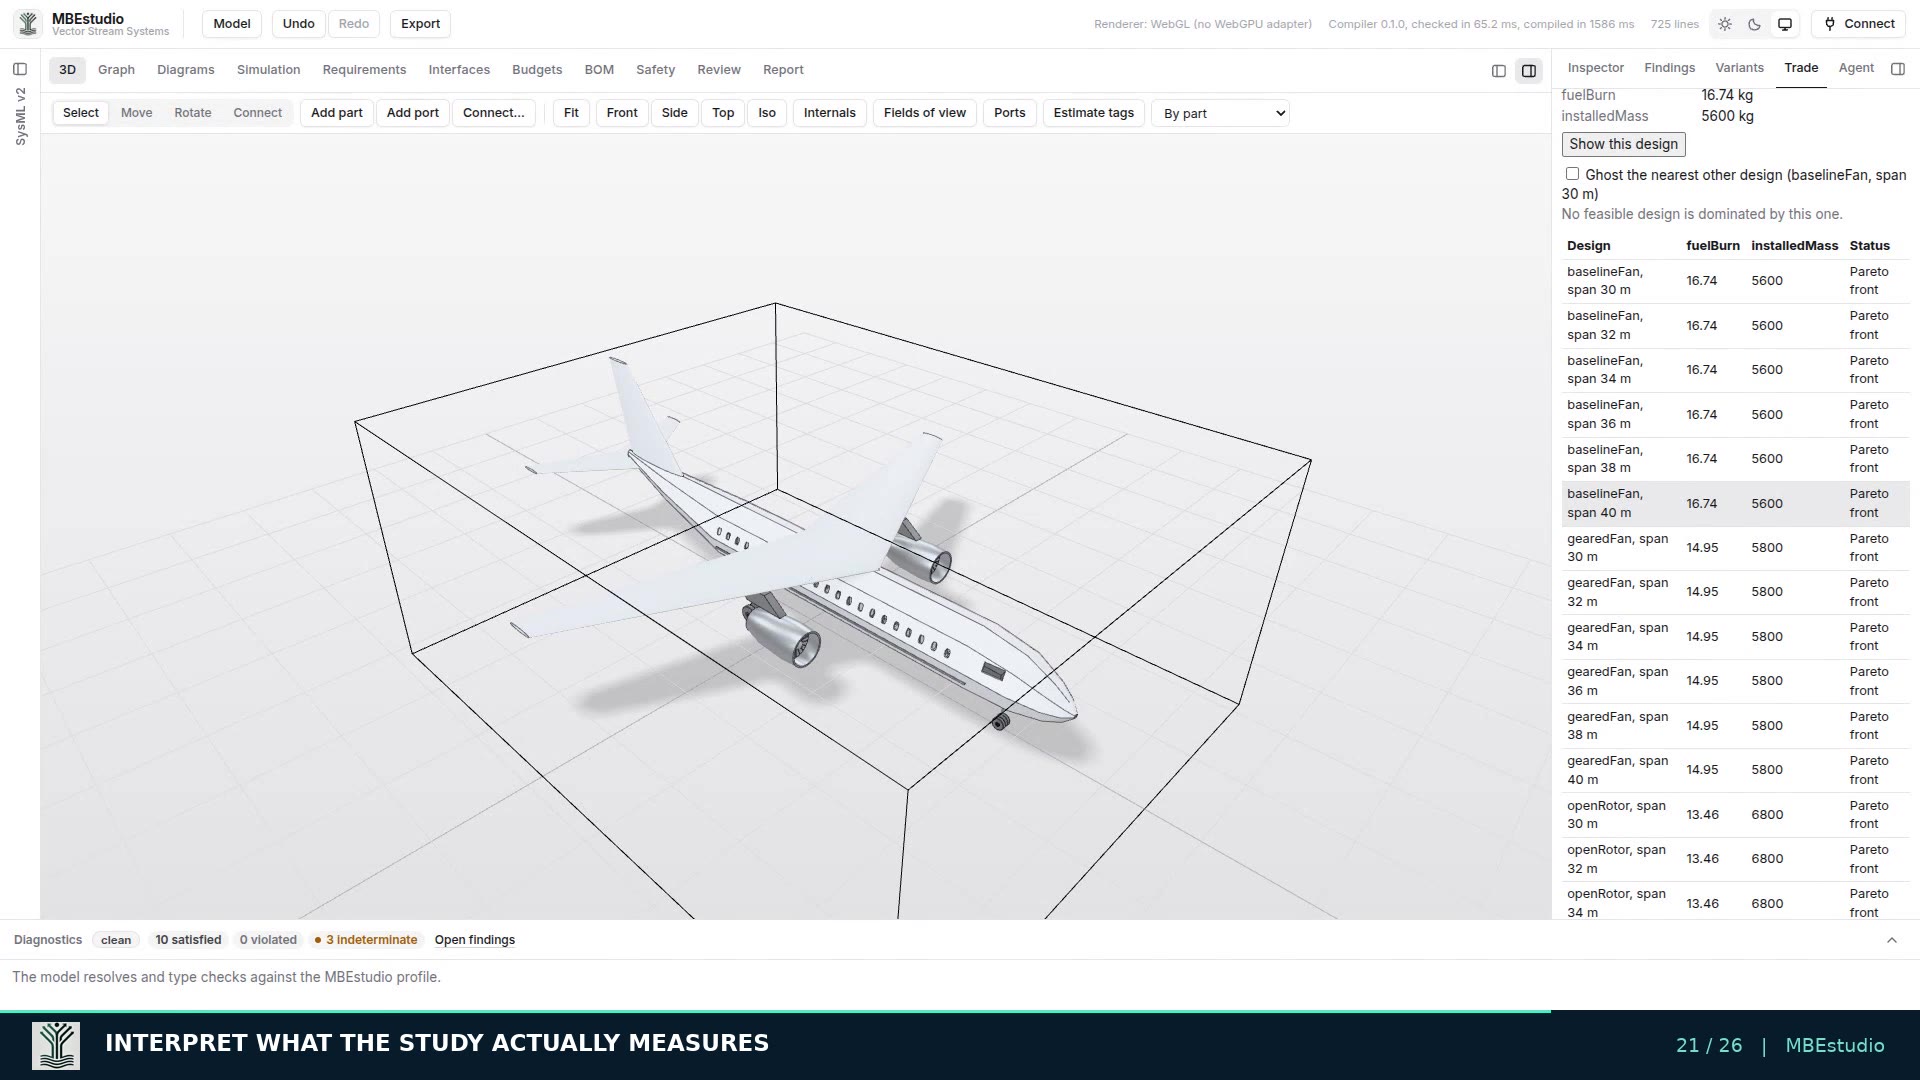Toggle Ports display
Viewport: 1920px width, 1080px height.
(x=1010, y=113)
